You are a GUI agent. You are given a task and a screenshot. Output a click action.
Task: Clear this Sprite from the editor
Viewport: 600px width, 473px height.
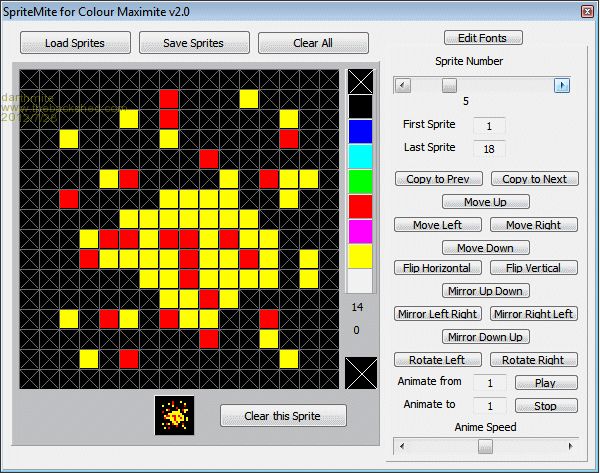(x=283, y=416)
